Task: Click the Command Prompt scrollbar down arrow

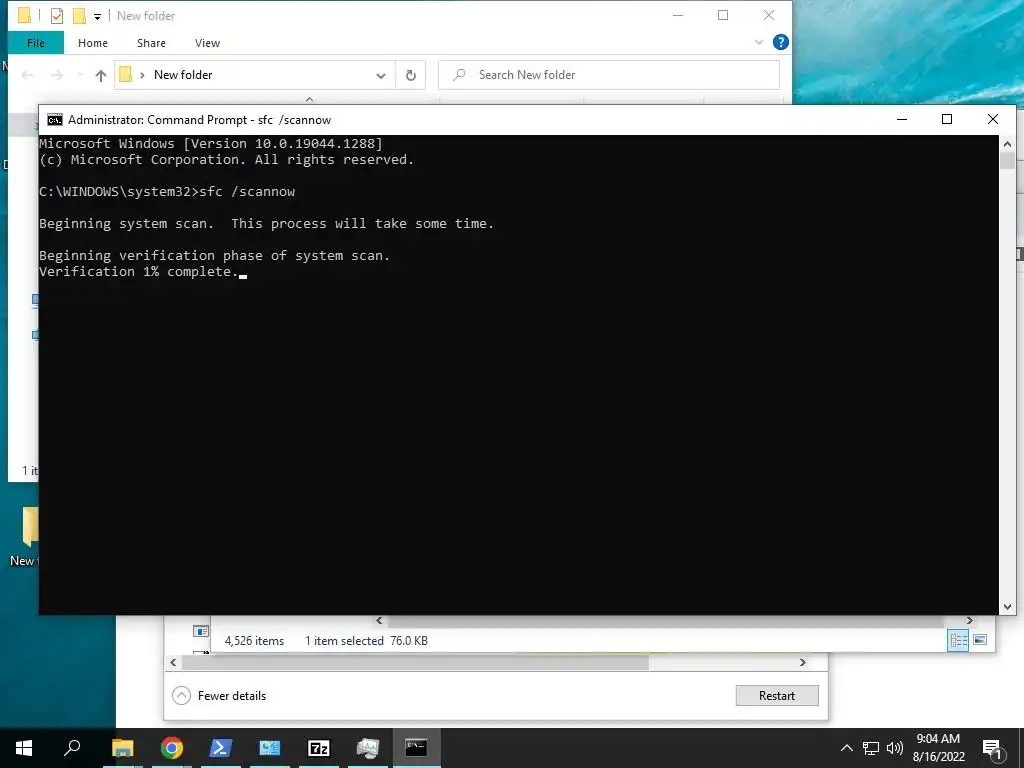Action: pyautogui.click(x=1006, y=607)
